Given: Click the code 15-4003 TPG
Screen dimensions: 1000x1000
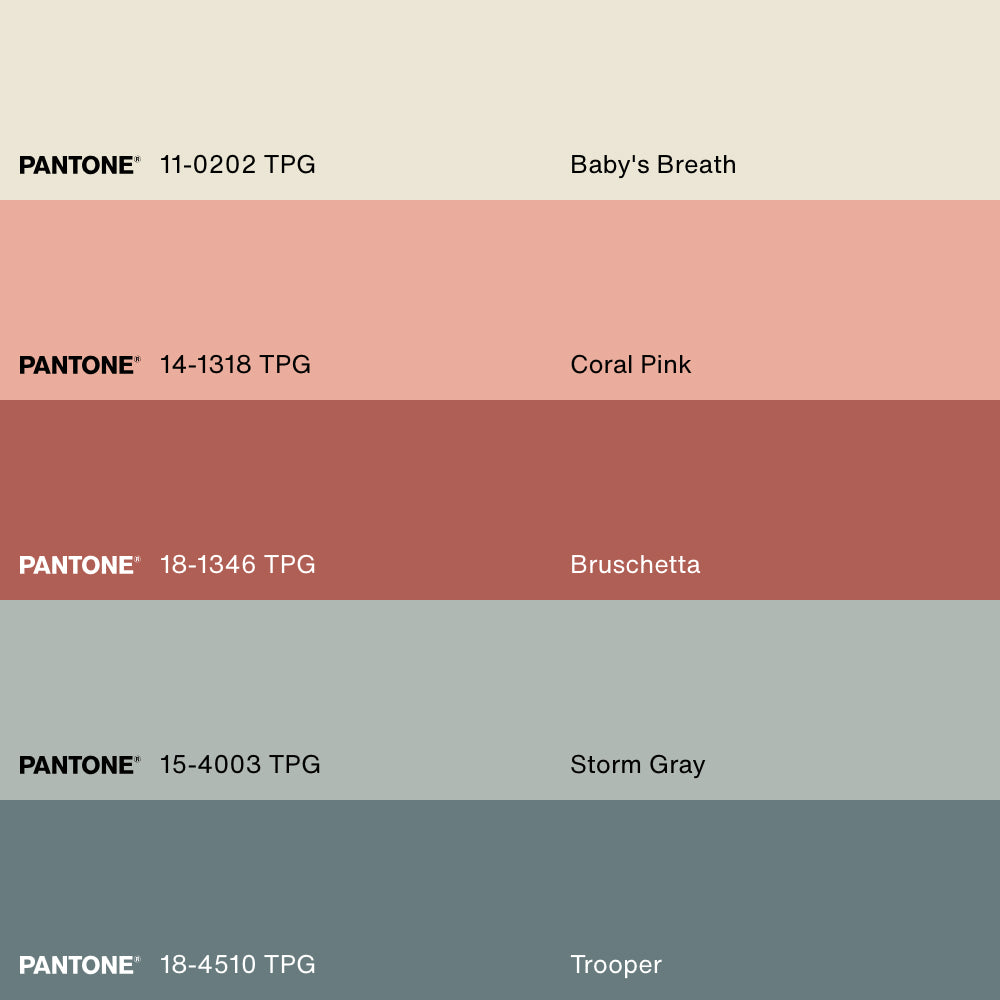Looking at the screenshot, I should click(240, 765).
